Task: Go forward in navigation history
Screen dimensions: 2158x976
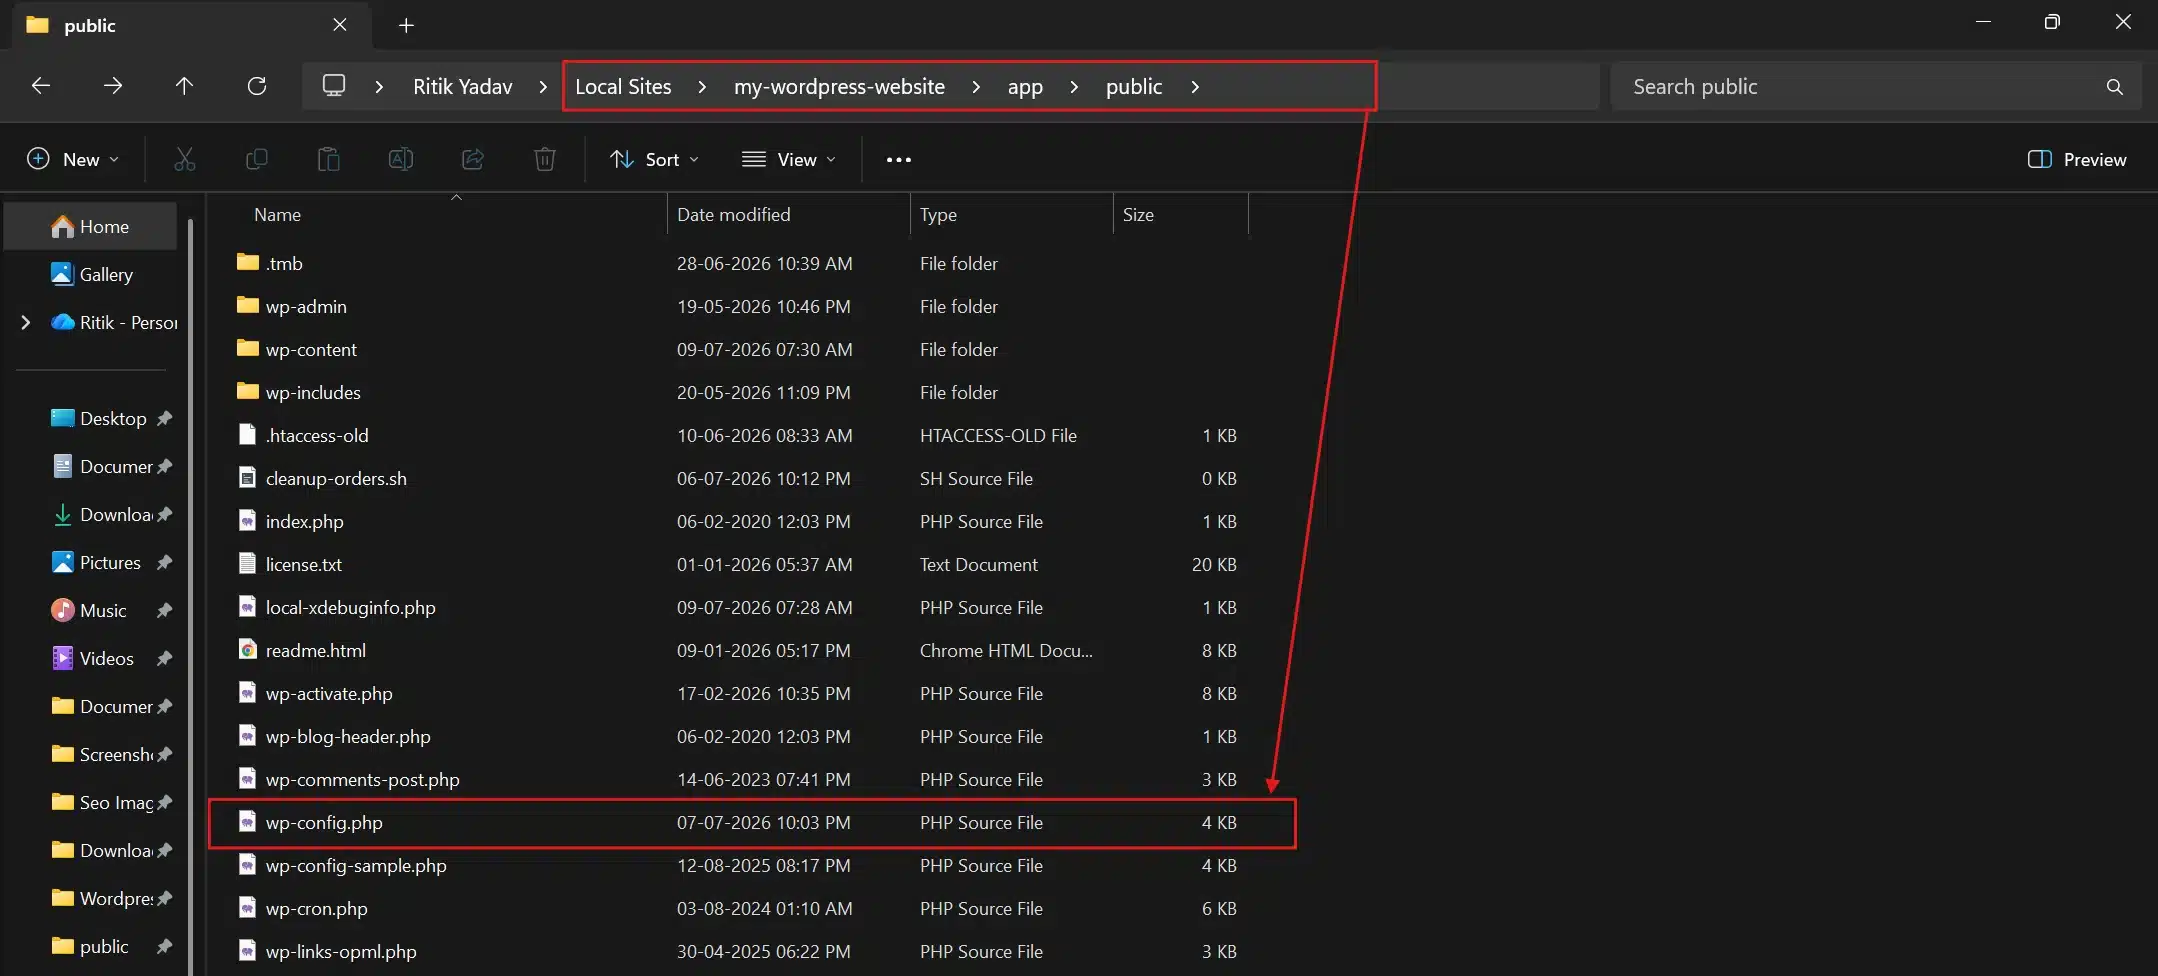Action: (x=113, y=86)
